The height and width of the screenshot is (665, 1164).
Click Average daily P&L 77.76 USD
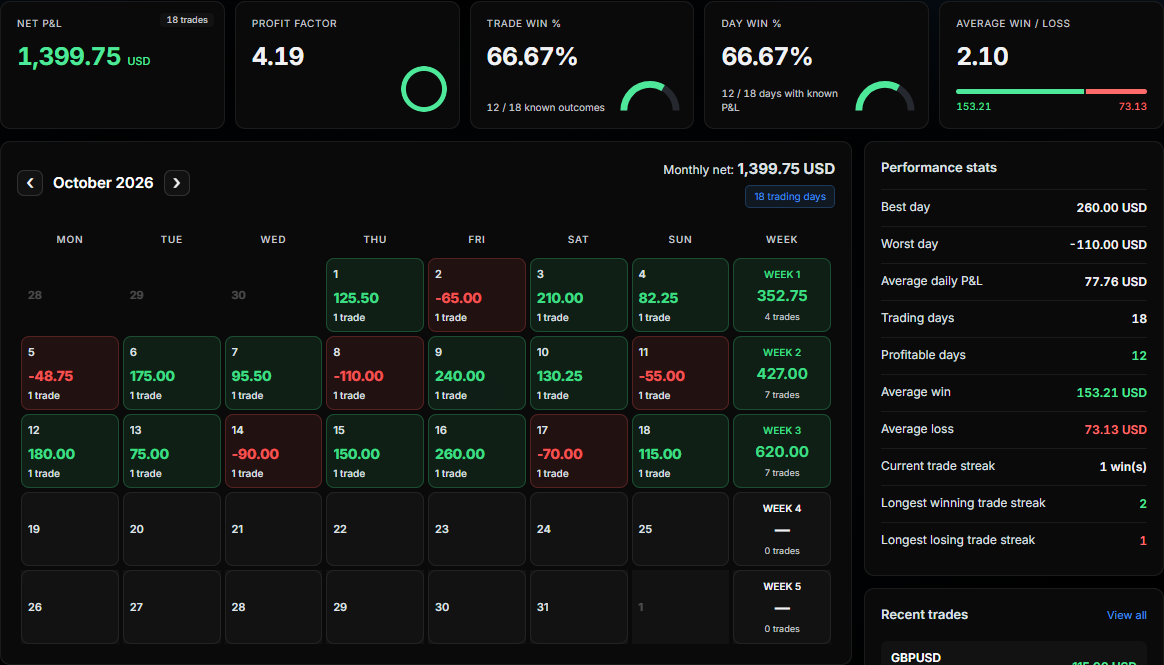1116,282
